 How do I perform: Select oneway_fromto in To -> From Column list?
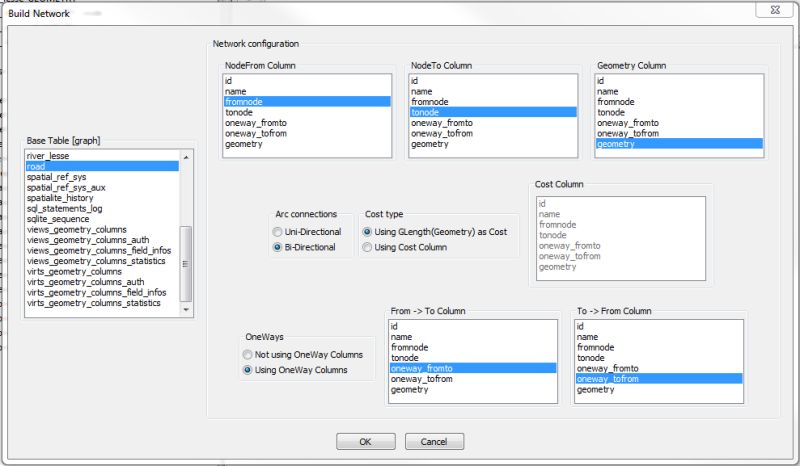coord(659,368)
